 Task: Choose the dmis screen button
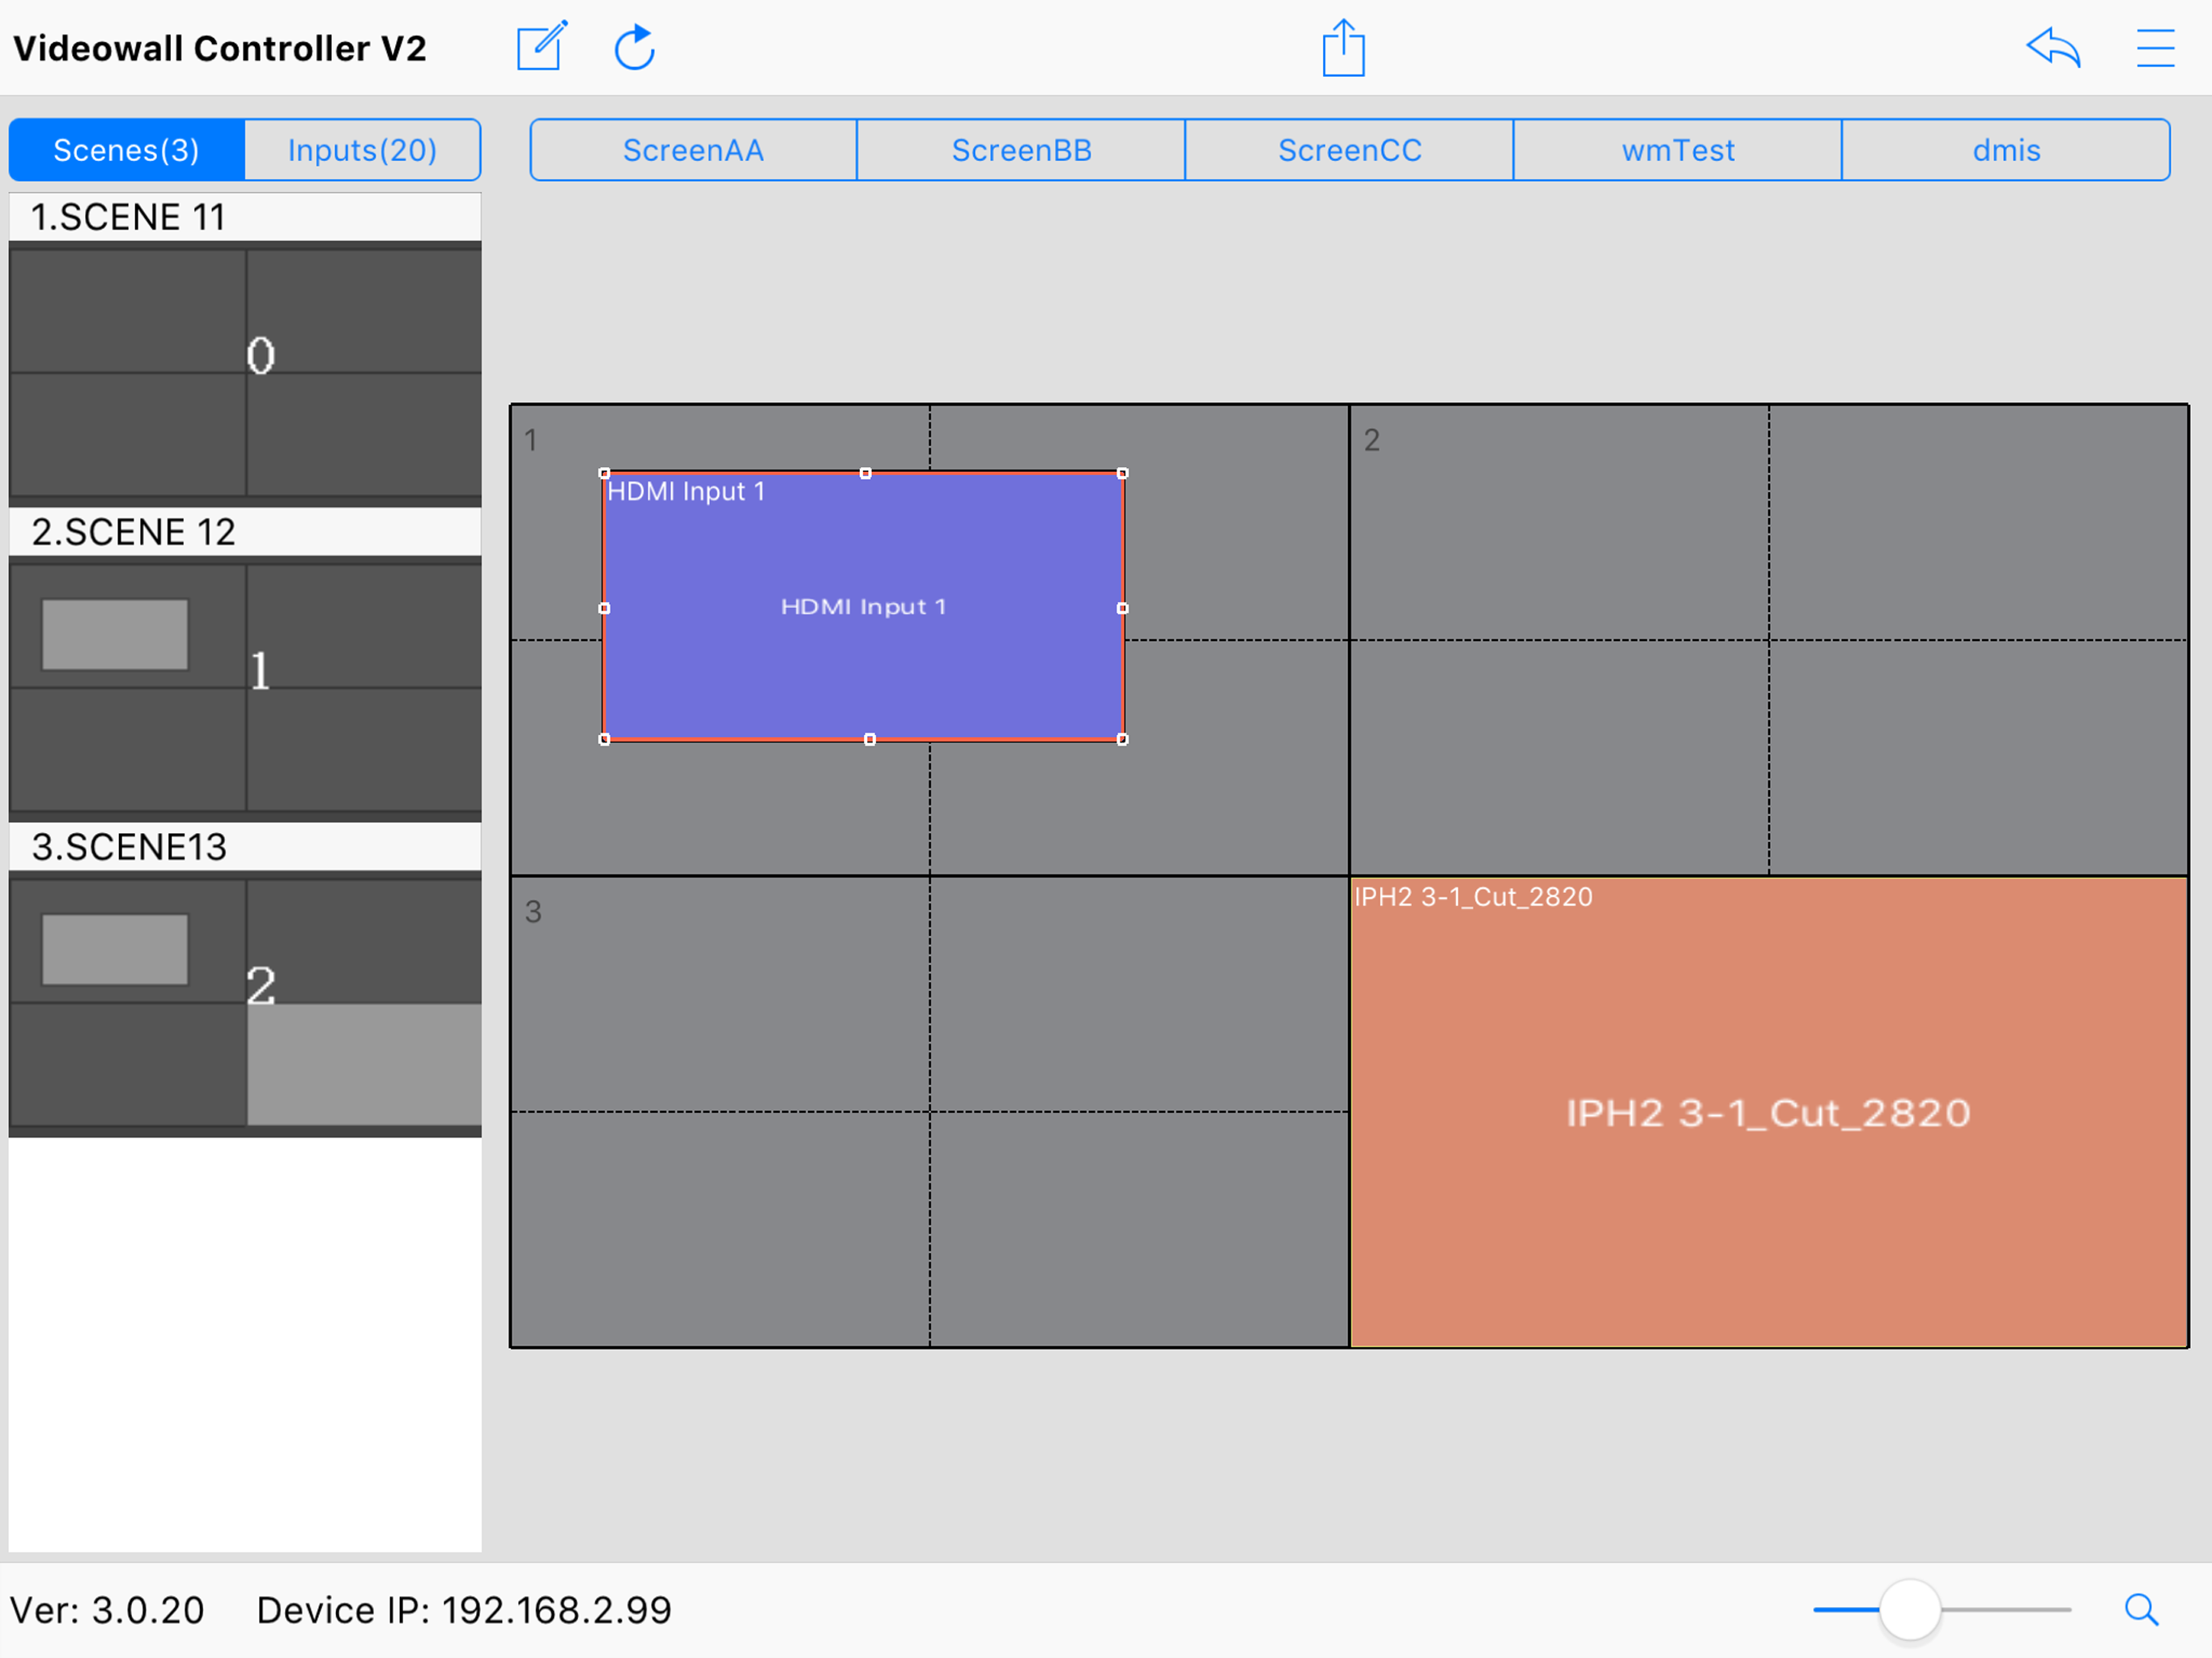point(2005,150)
